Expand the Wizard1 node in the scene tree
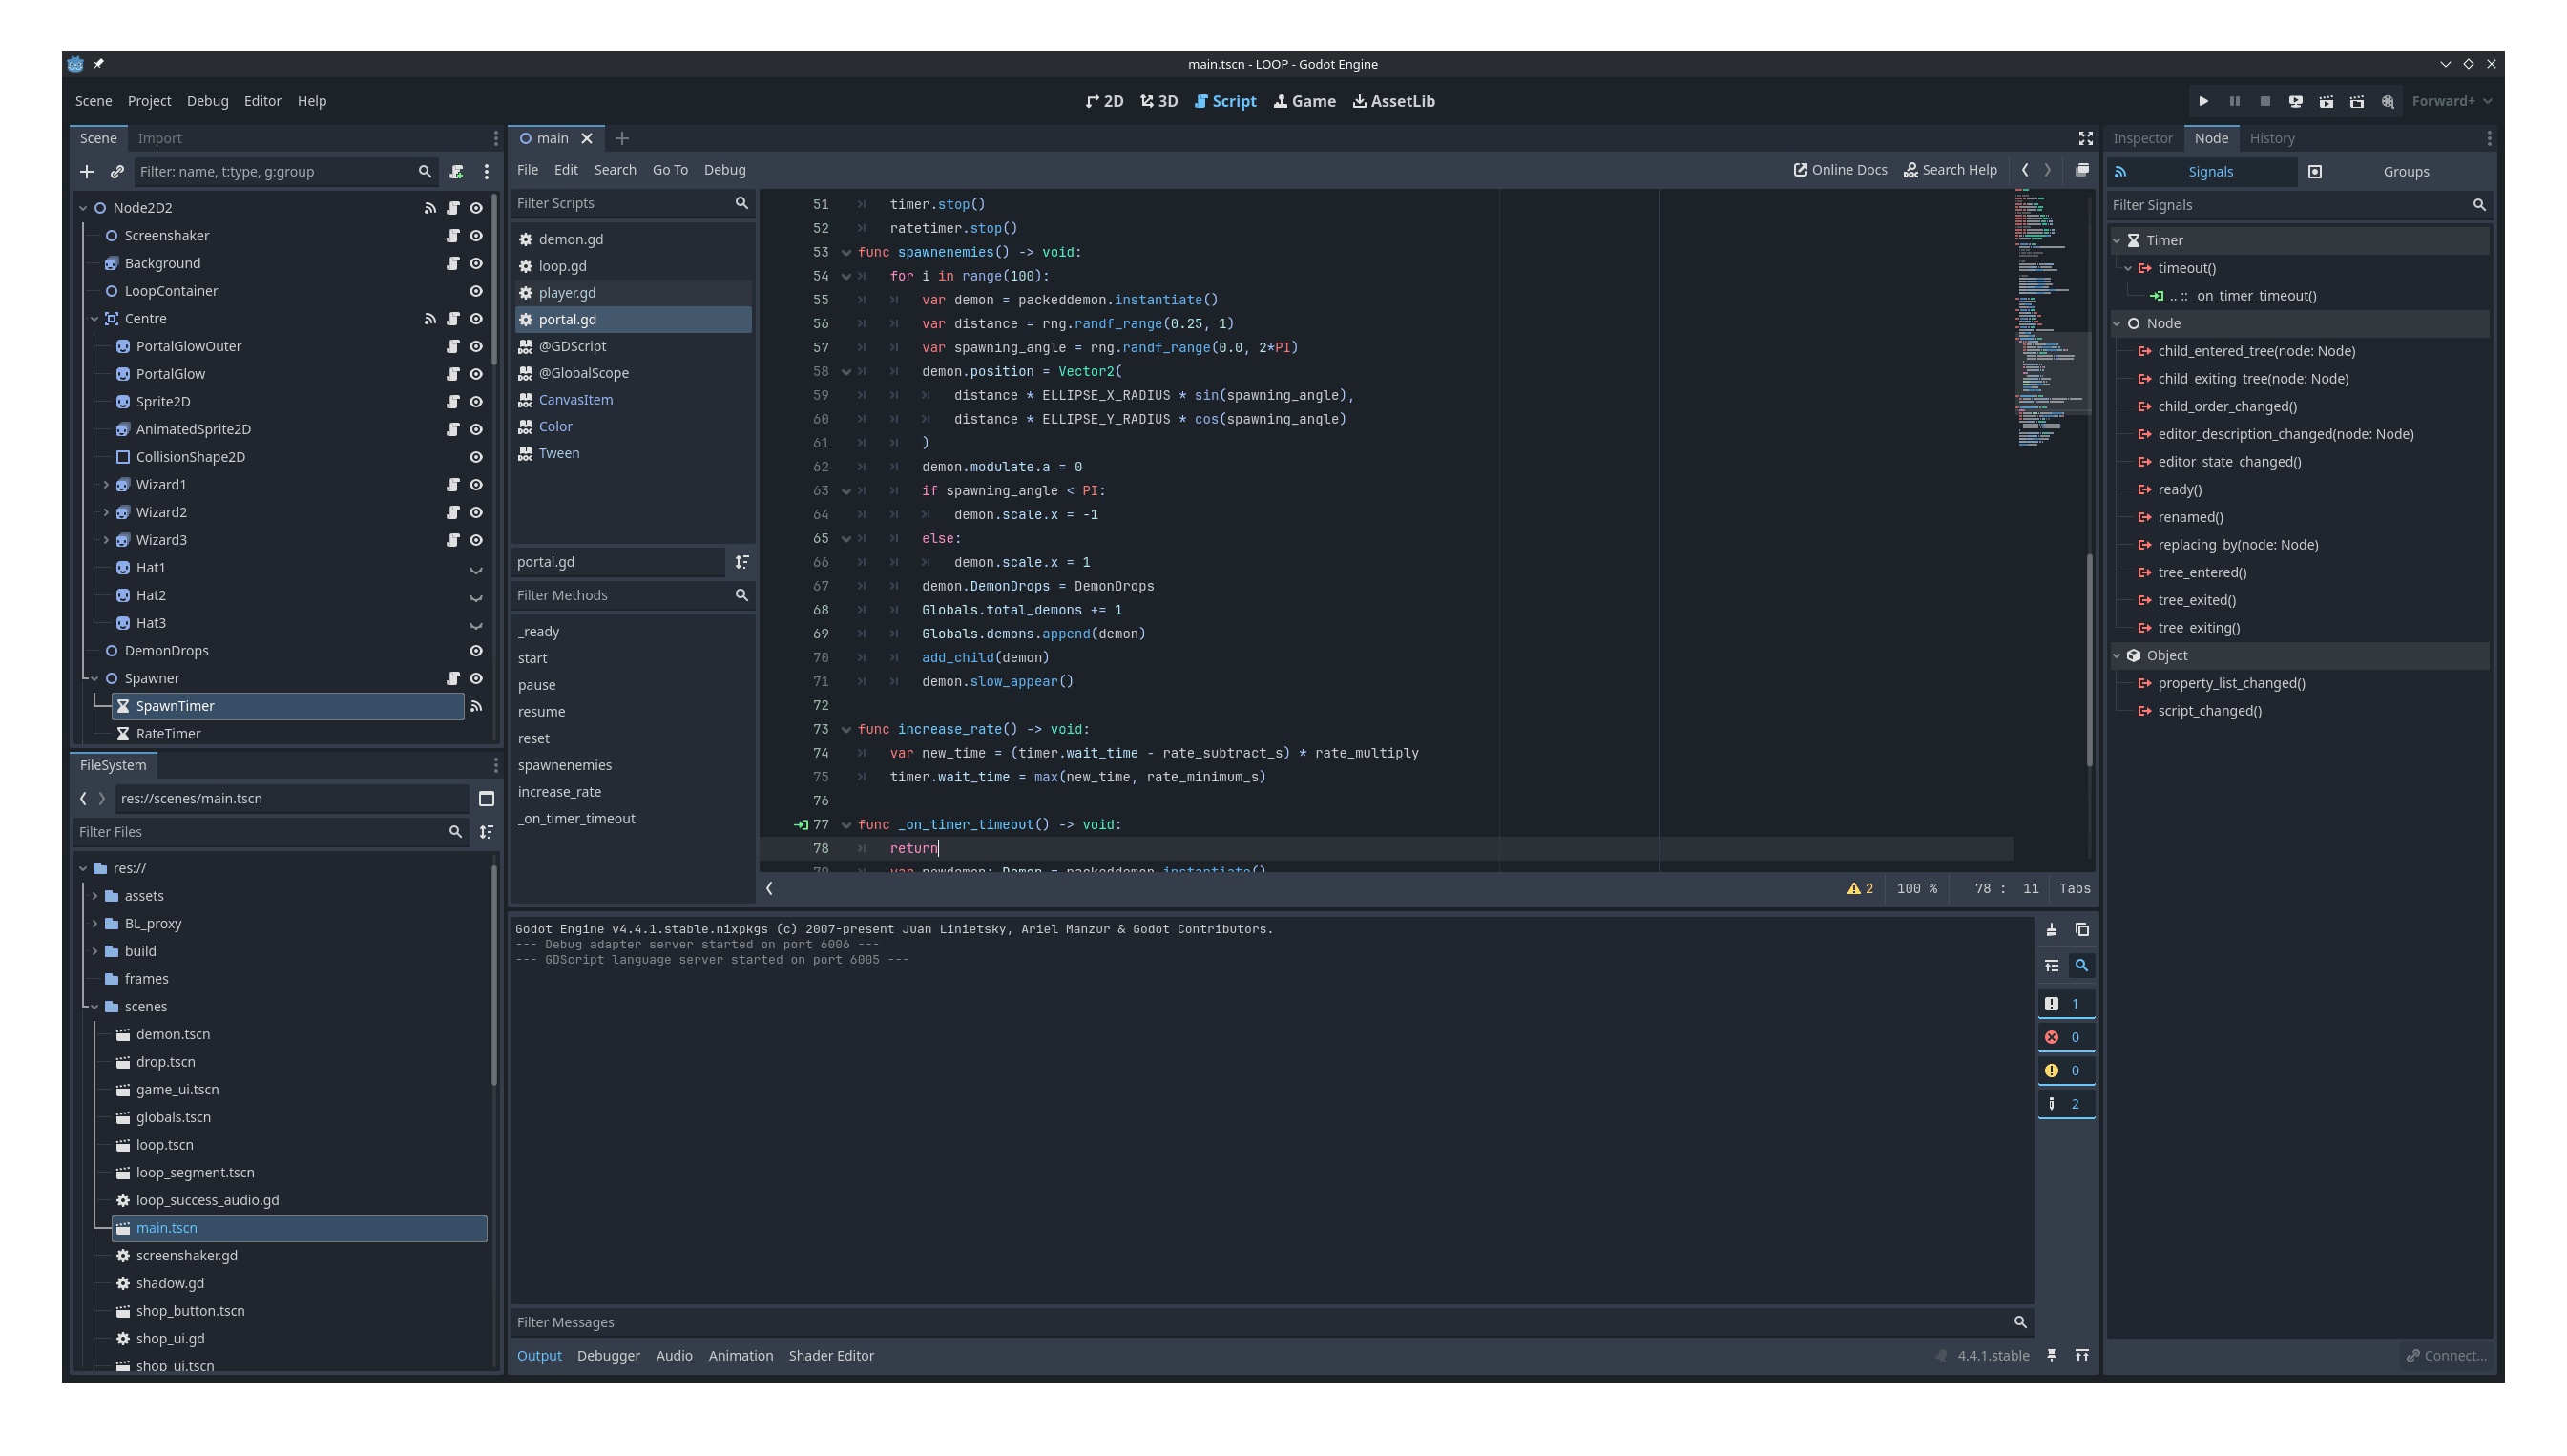The width and height of the screenshot is (2567, 1456). pos(106,484)
